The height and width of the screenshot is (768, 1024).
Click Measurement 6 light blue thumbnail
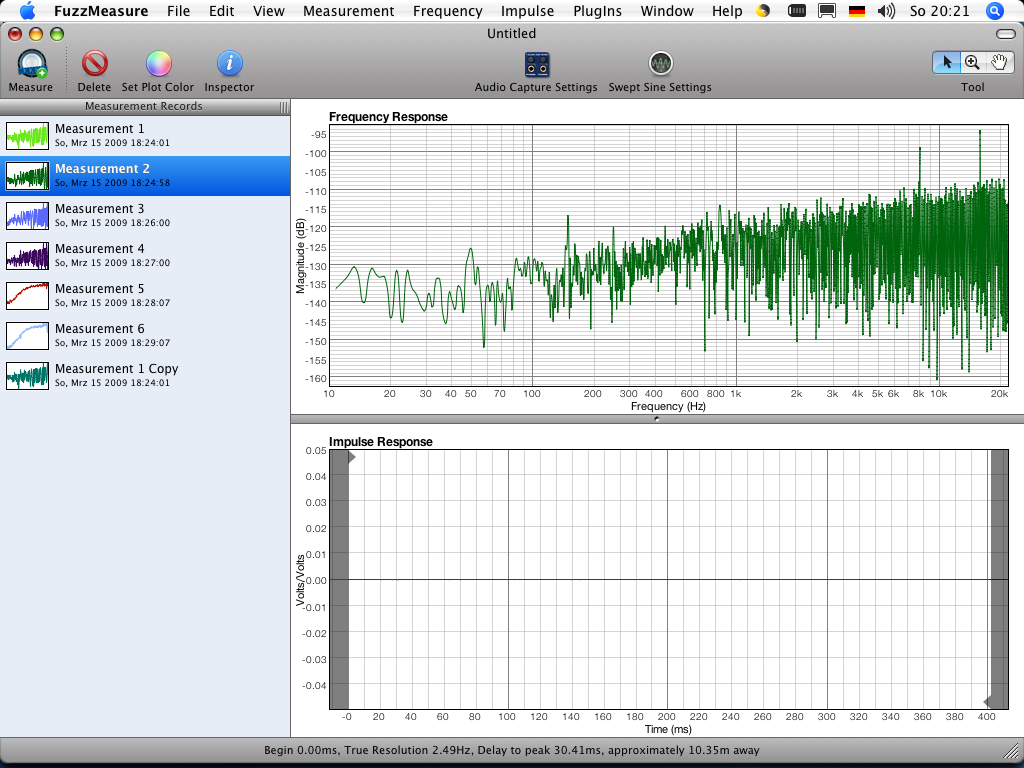pyautogui.click(x=27, y=335)
